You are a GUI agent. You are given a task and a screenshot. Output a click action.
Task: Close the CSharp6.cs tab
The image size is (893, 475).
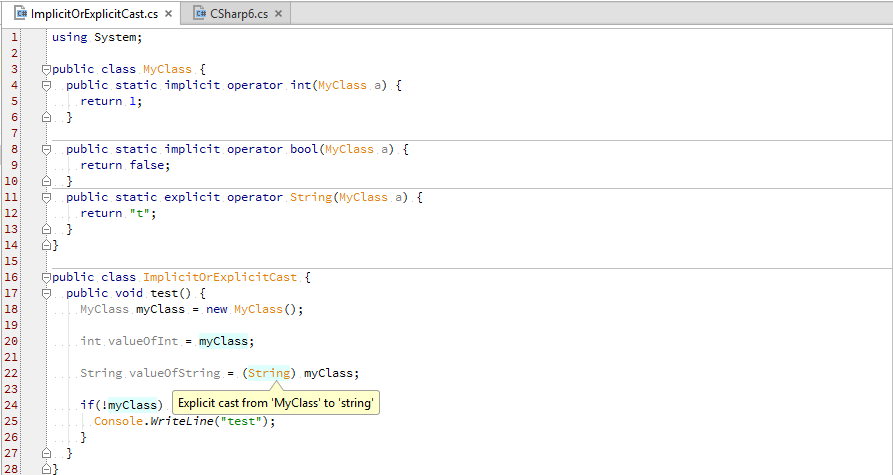278,14
